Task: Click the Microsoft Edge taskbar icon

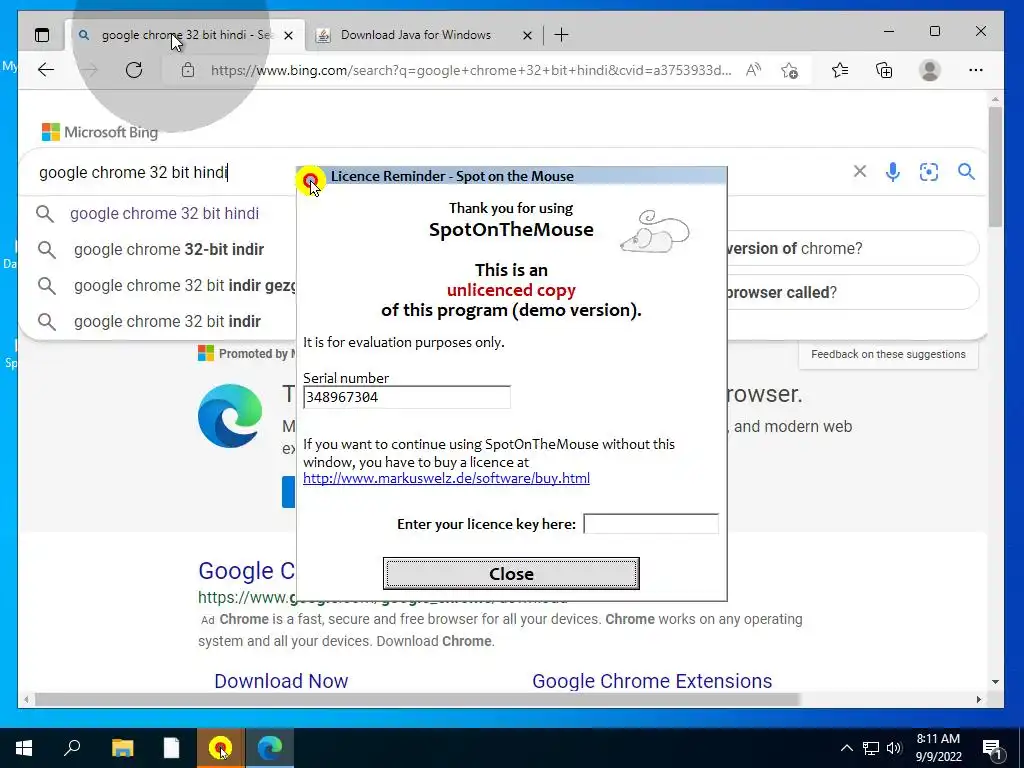Action: tap(269, 748)
